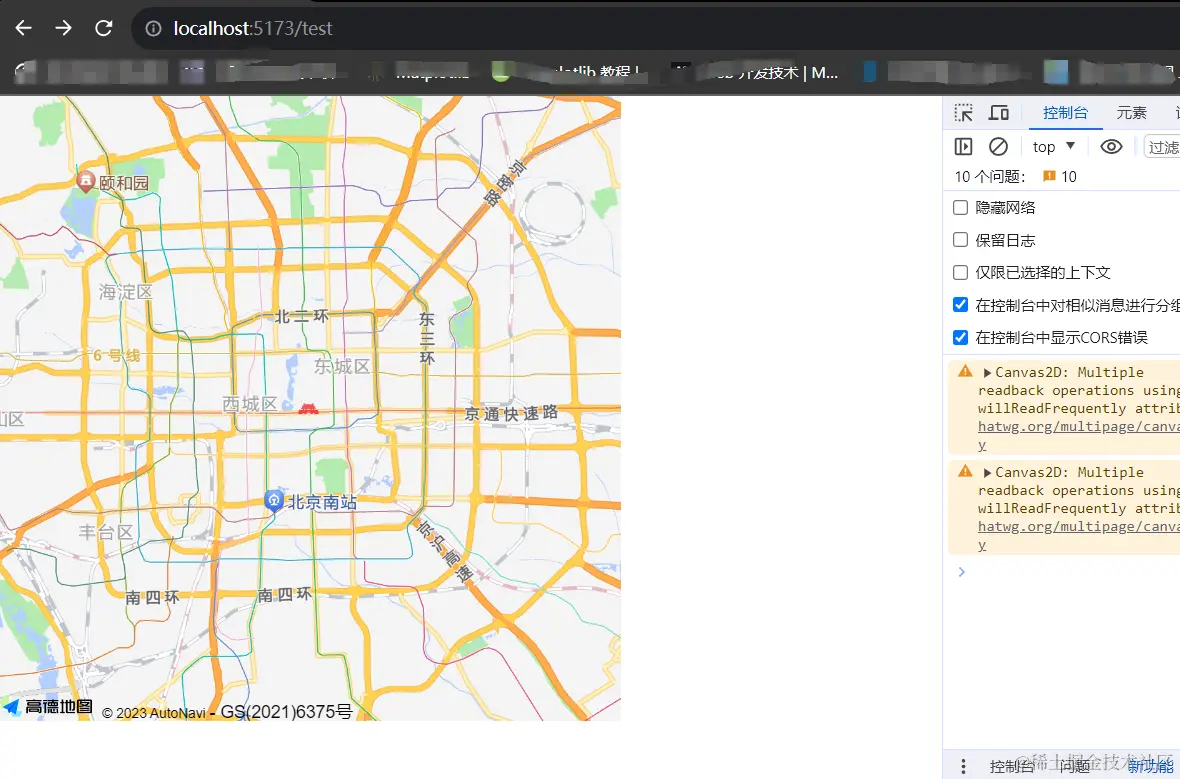This screenshot has height=779, width=1180.
Task: Click the first warning's yellow triangle icon
Action: [966, 371]
